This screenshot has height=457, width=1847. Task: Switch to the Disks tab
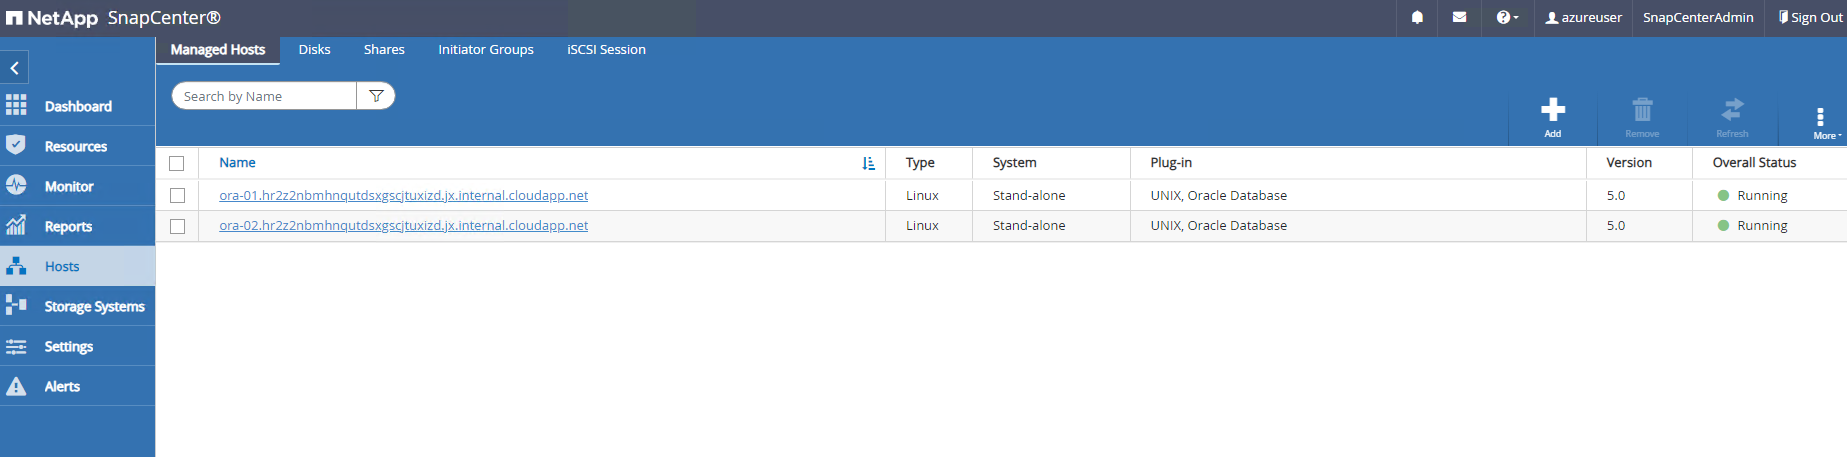click(x=314, y=49)
